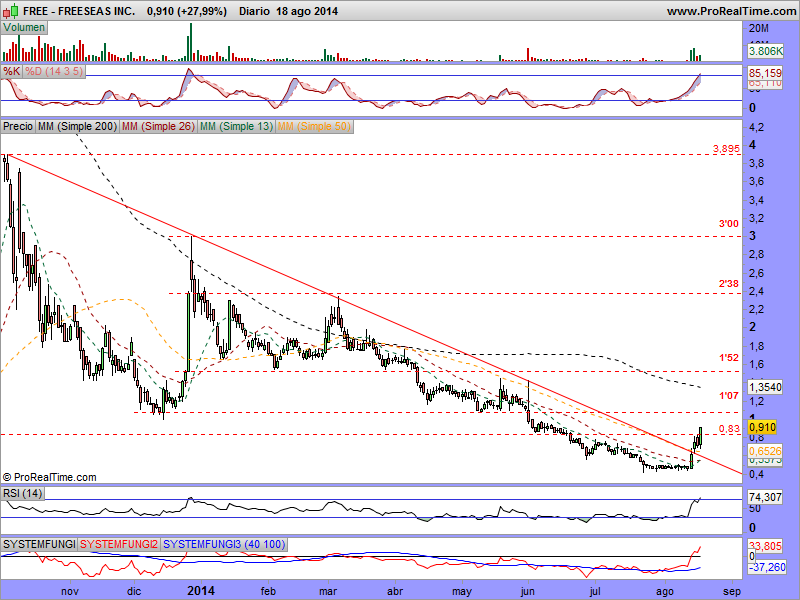800x600 pixels.
Task: Click the sep label on time axis
Action: 732,591
